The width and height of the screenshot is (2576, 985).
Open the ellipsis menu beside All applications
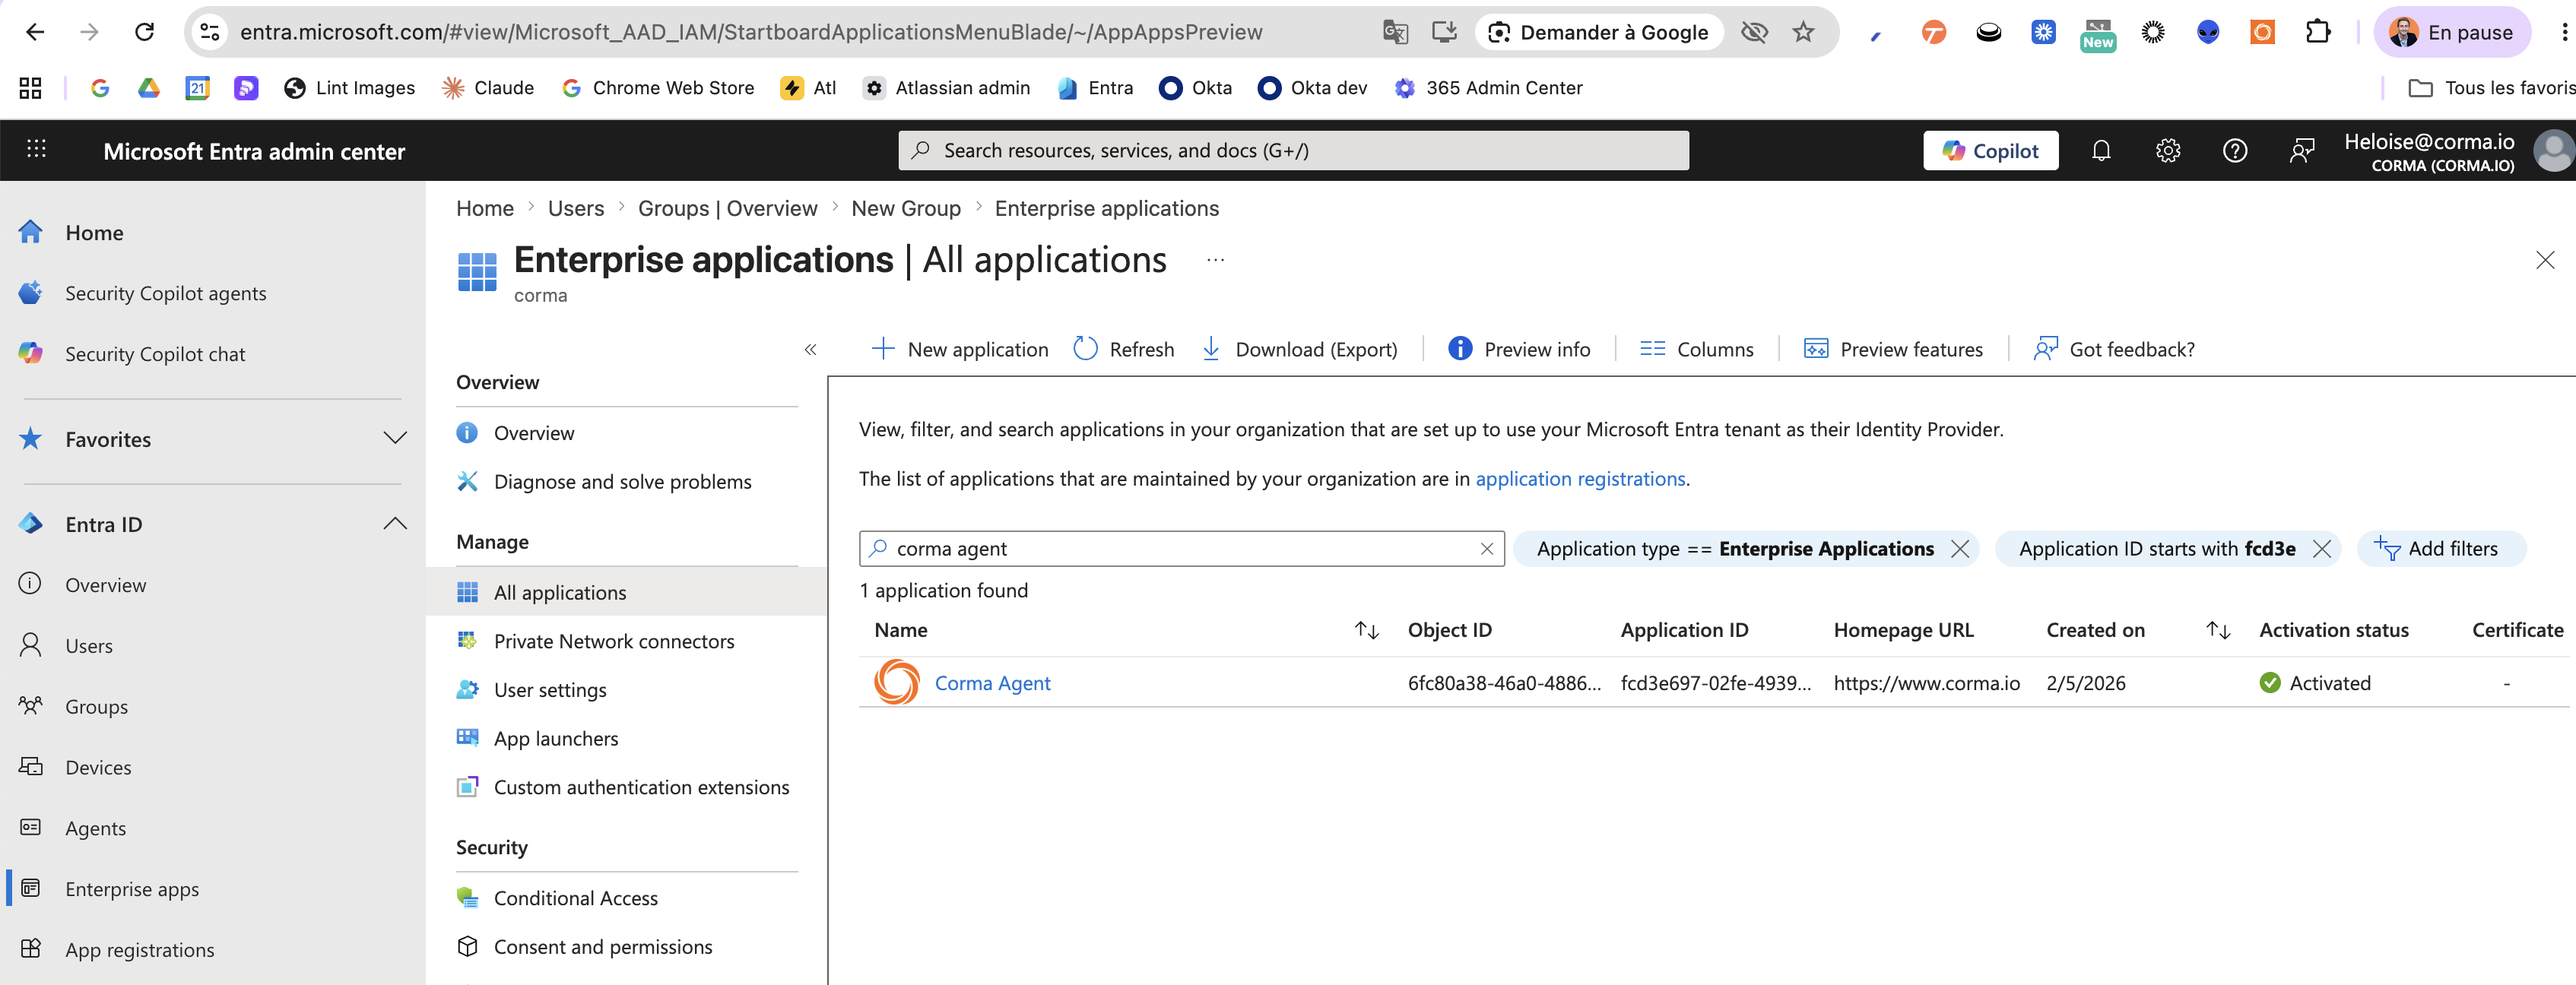click(1215, 261)
